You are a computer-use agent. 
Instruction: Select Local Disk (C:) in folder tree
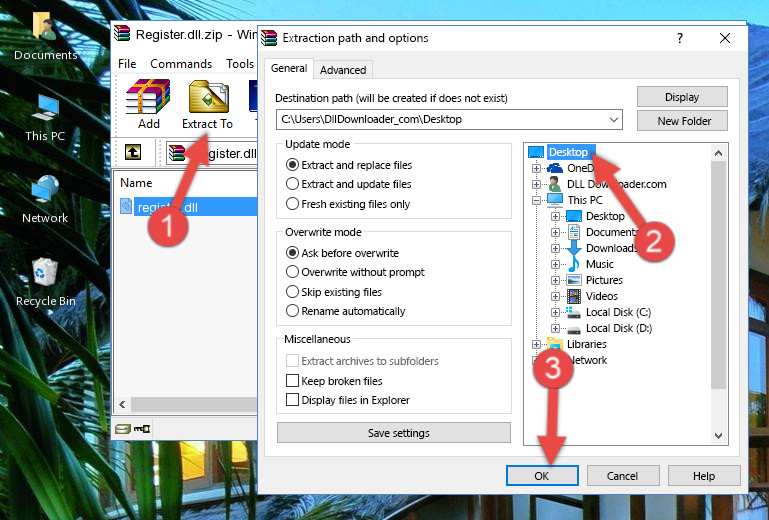(617, 312)
